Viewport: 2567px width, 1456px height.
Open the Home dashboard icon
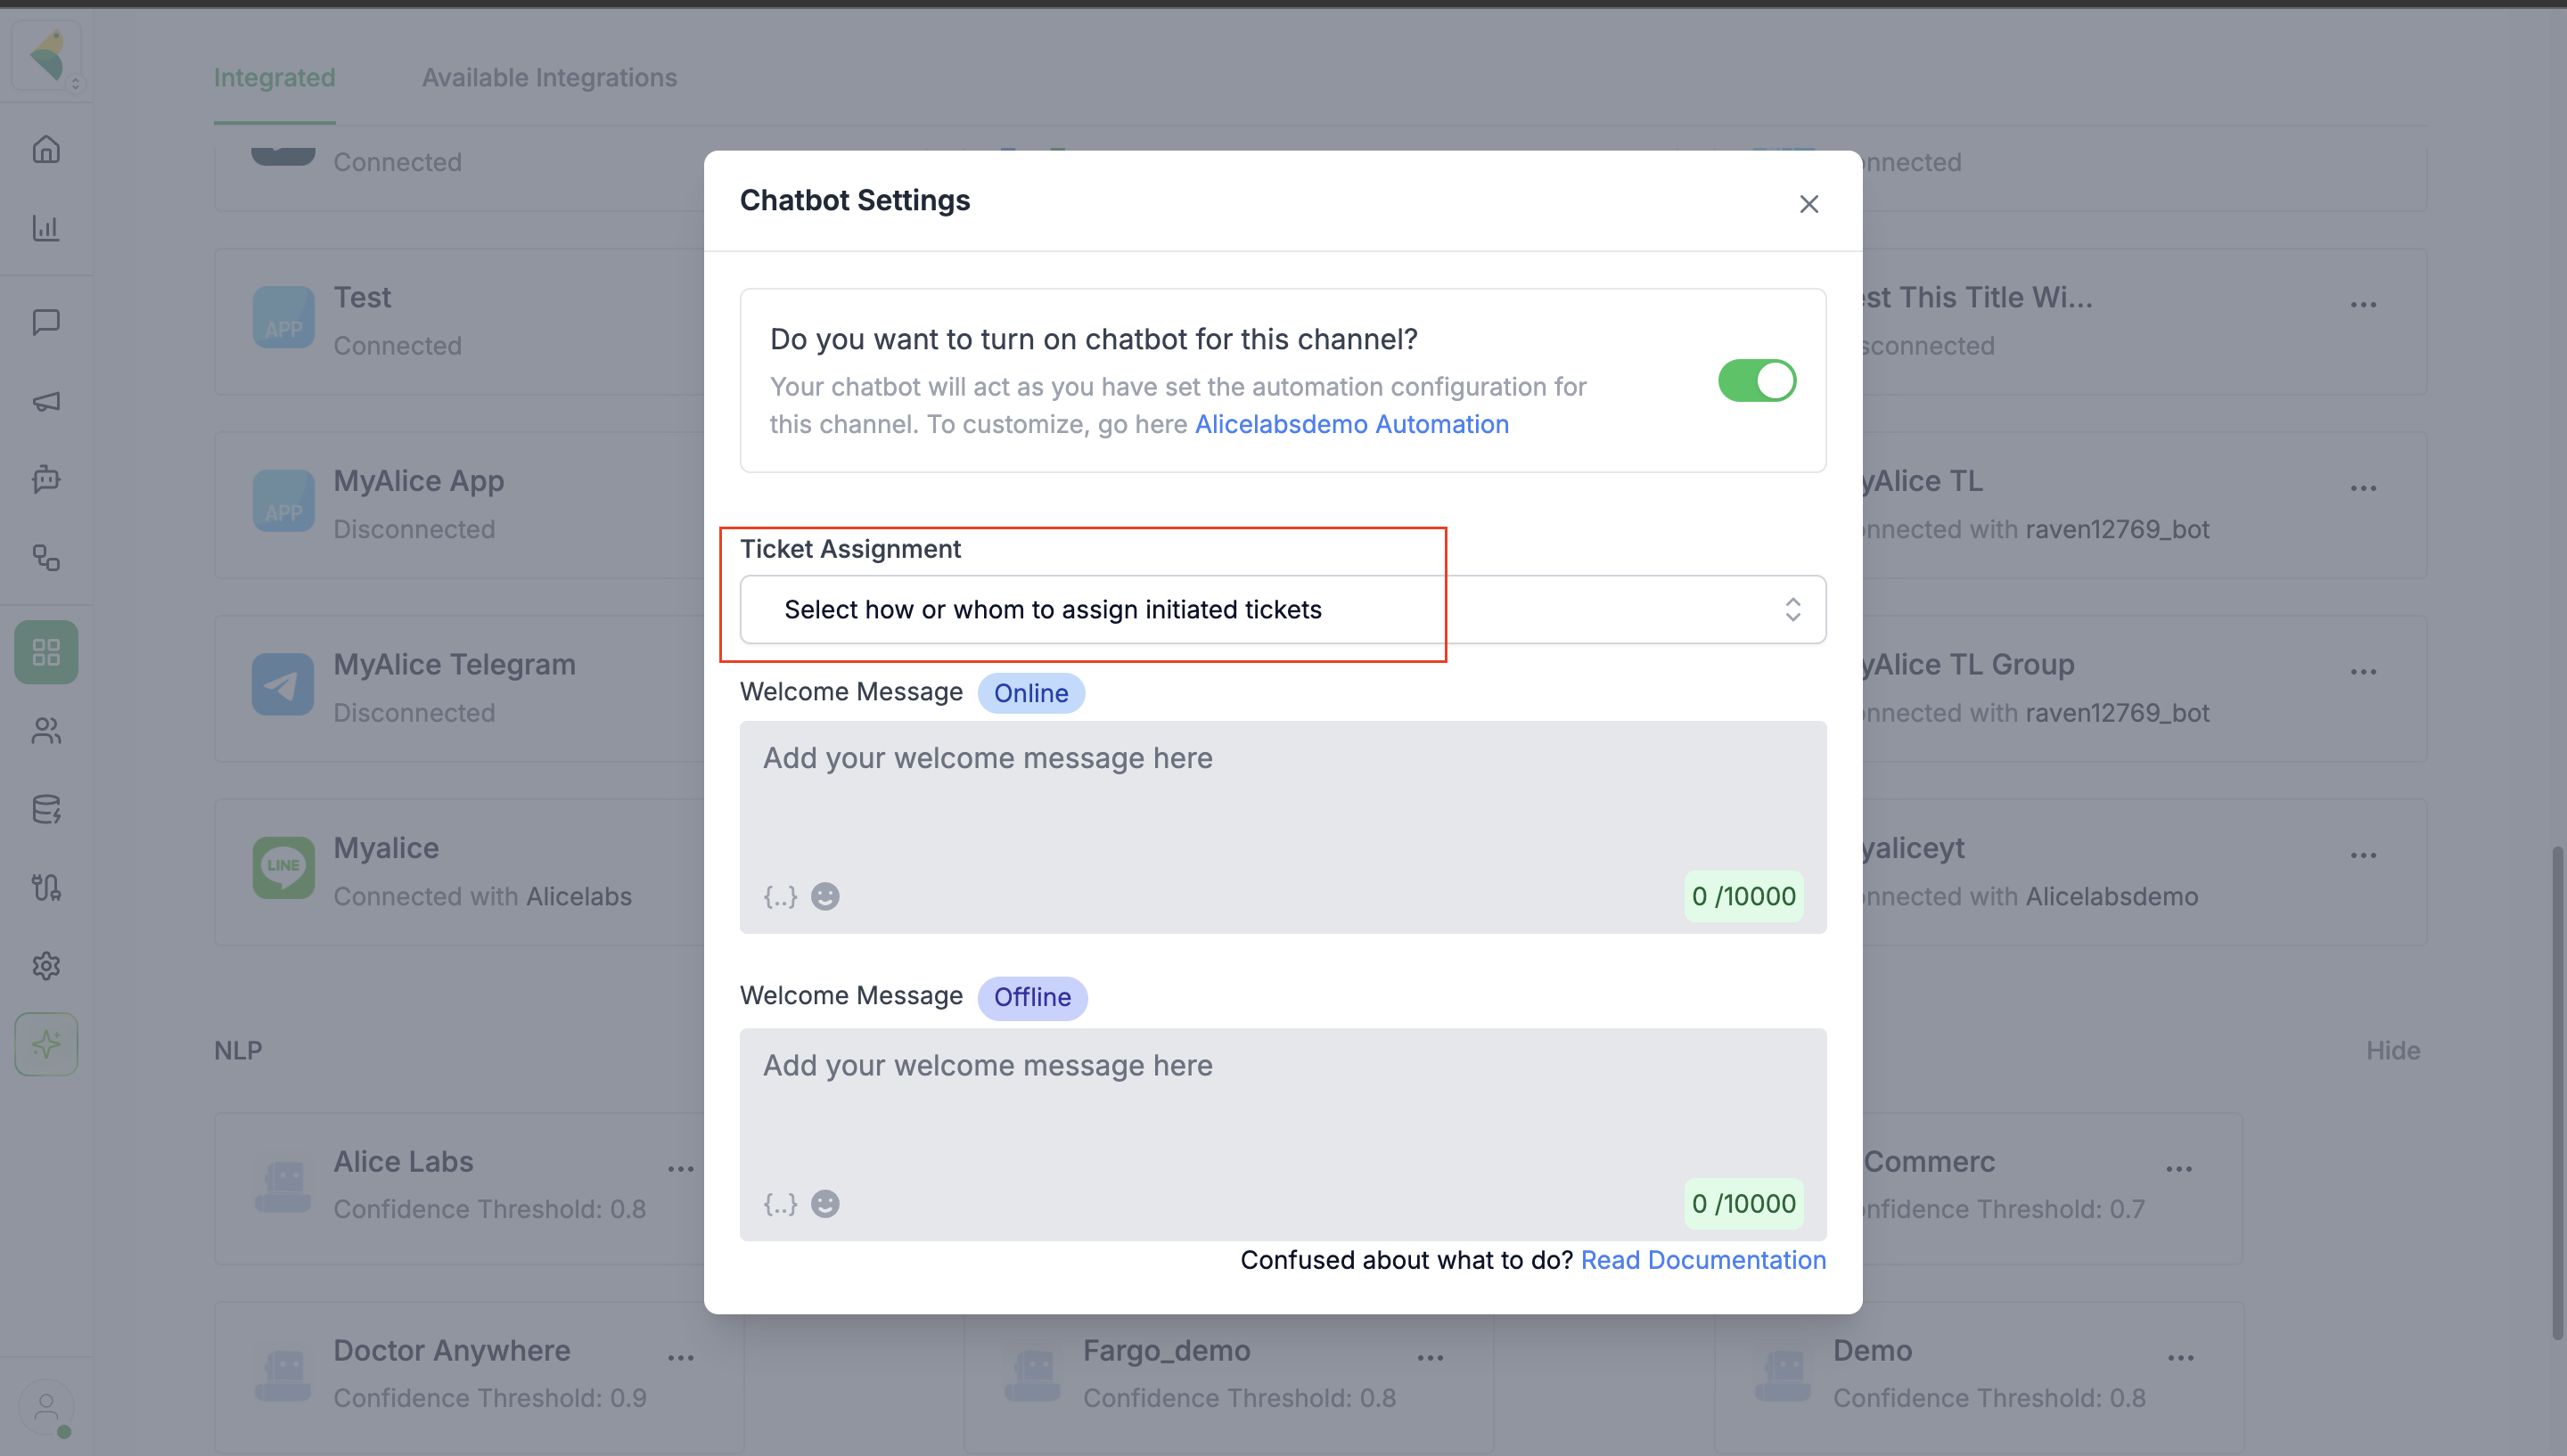46,149
